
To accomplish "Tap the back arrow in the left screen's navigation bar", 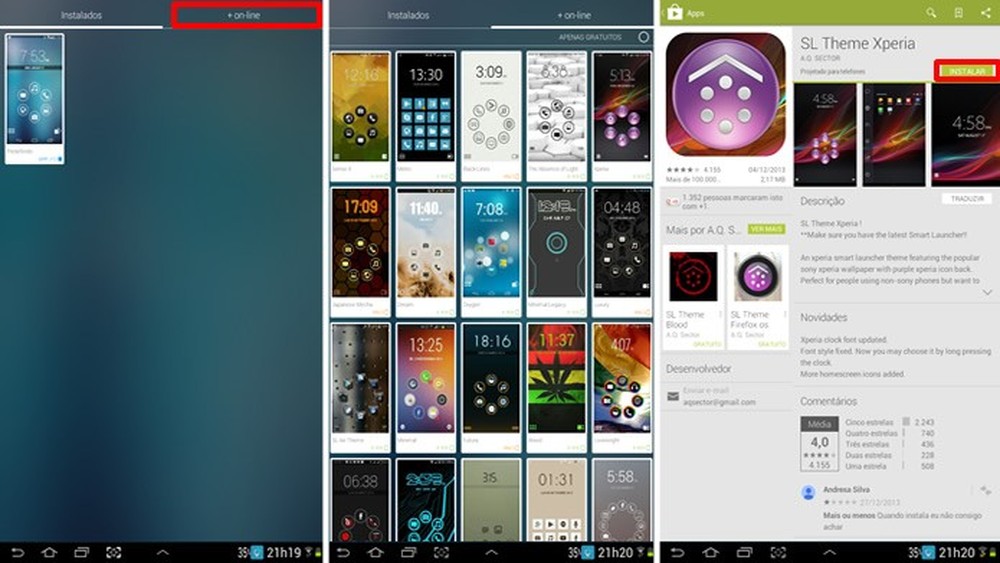I will pos(18,552).
